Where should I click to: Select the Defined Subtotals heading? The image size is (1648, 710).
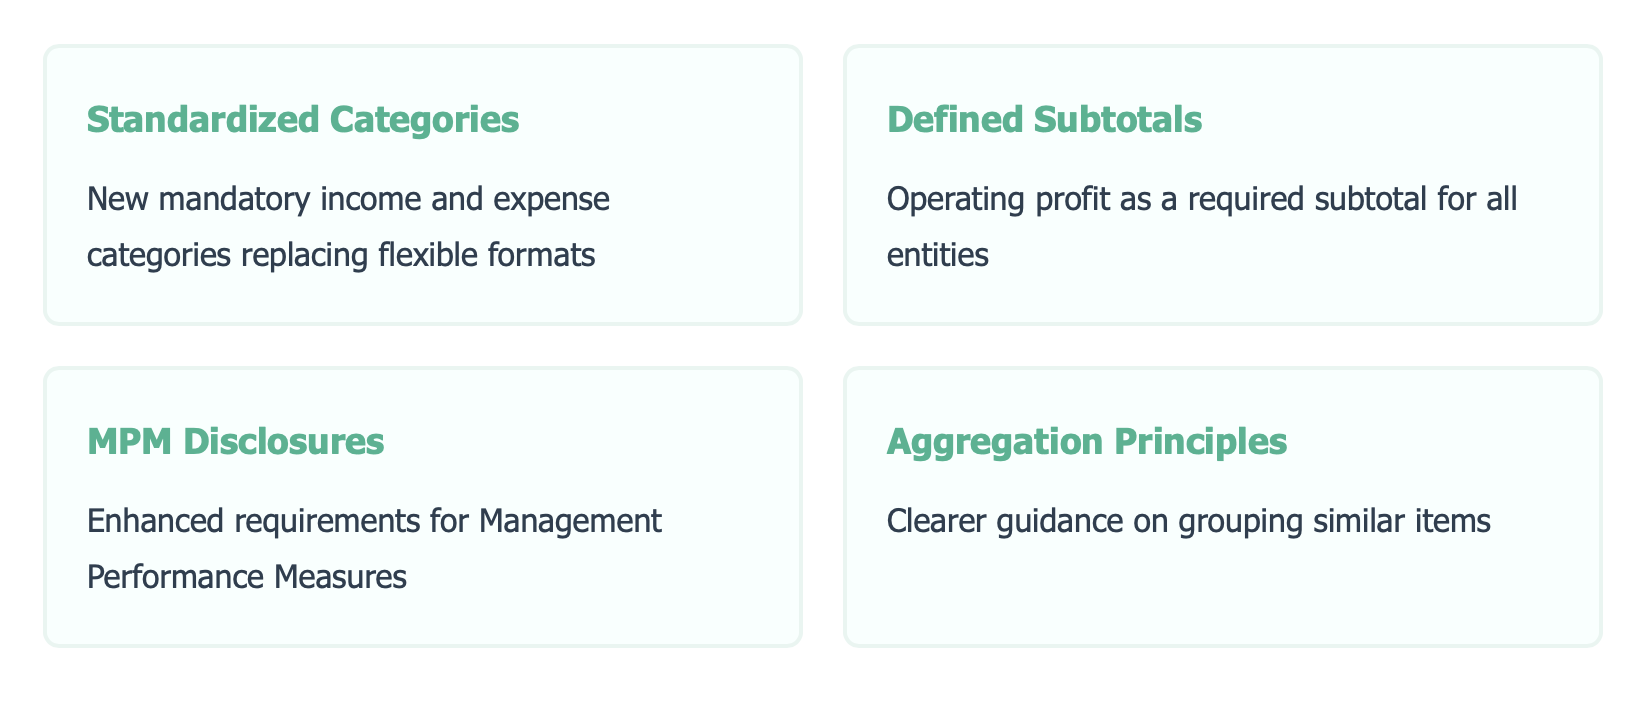1044,119
